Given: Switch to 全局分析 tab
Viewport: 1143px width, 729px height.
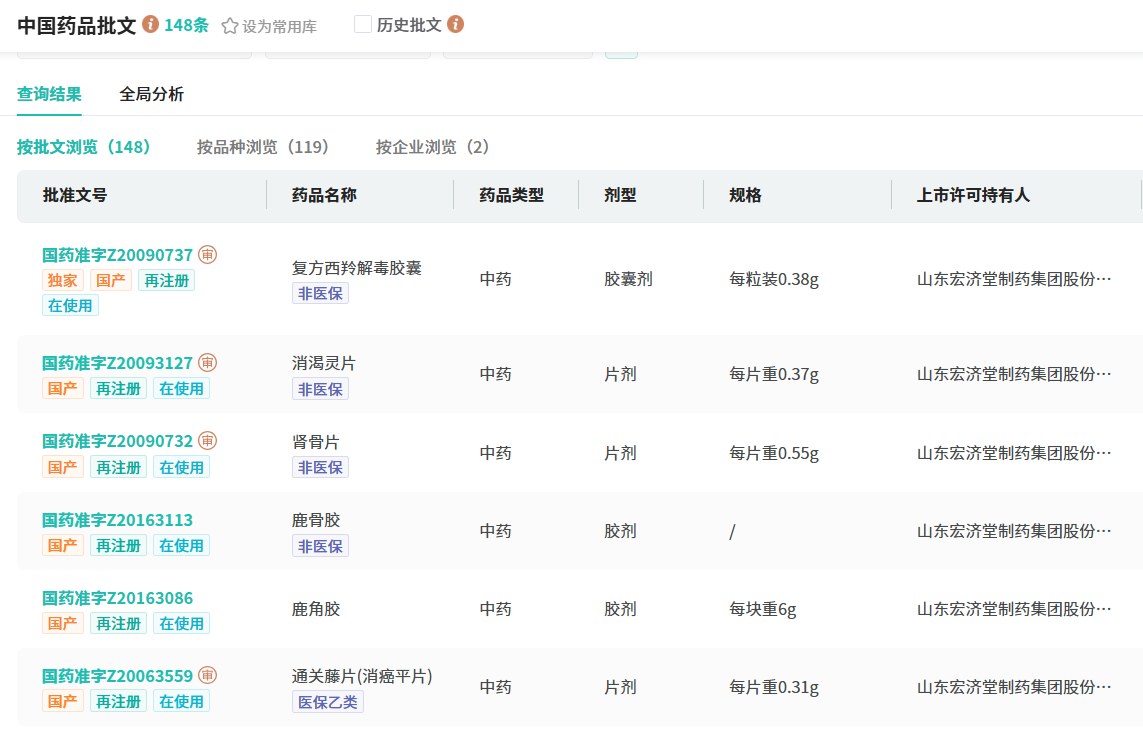Looking at the screenshot, I should tap(152, 94).
